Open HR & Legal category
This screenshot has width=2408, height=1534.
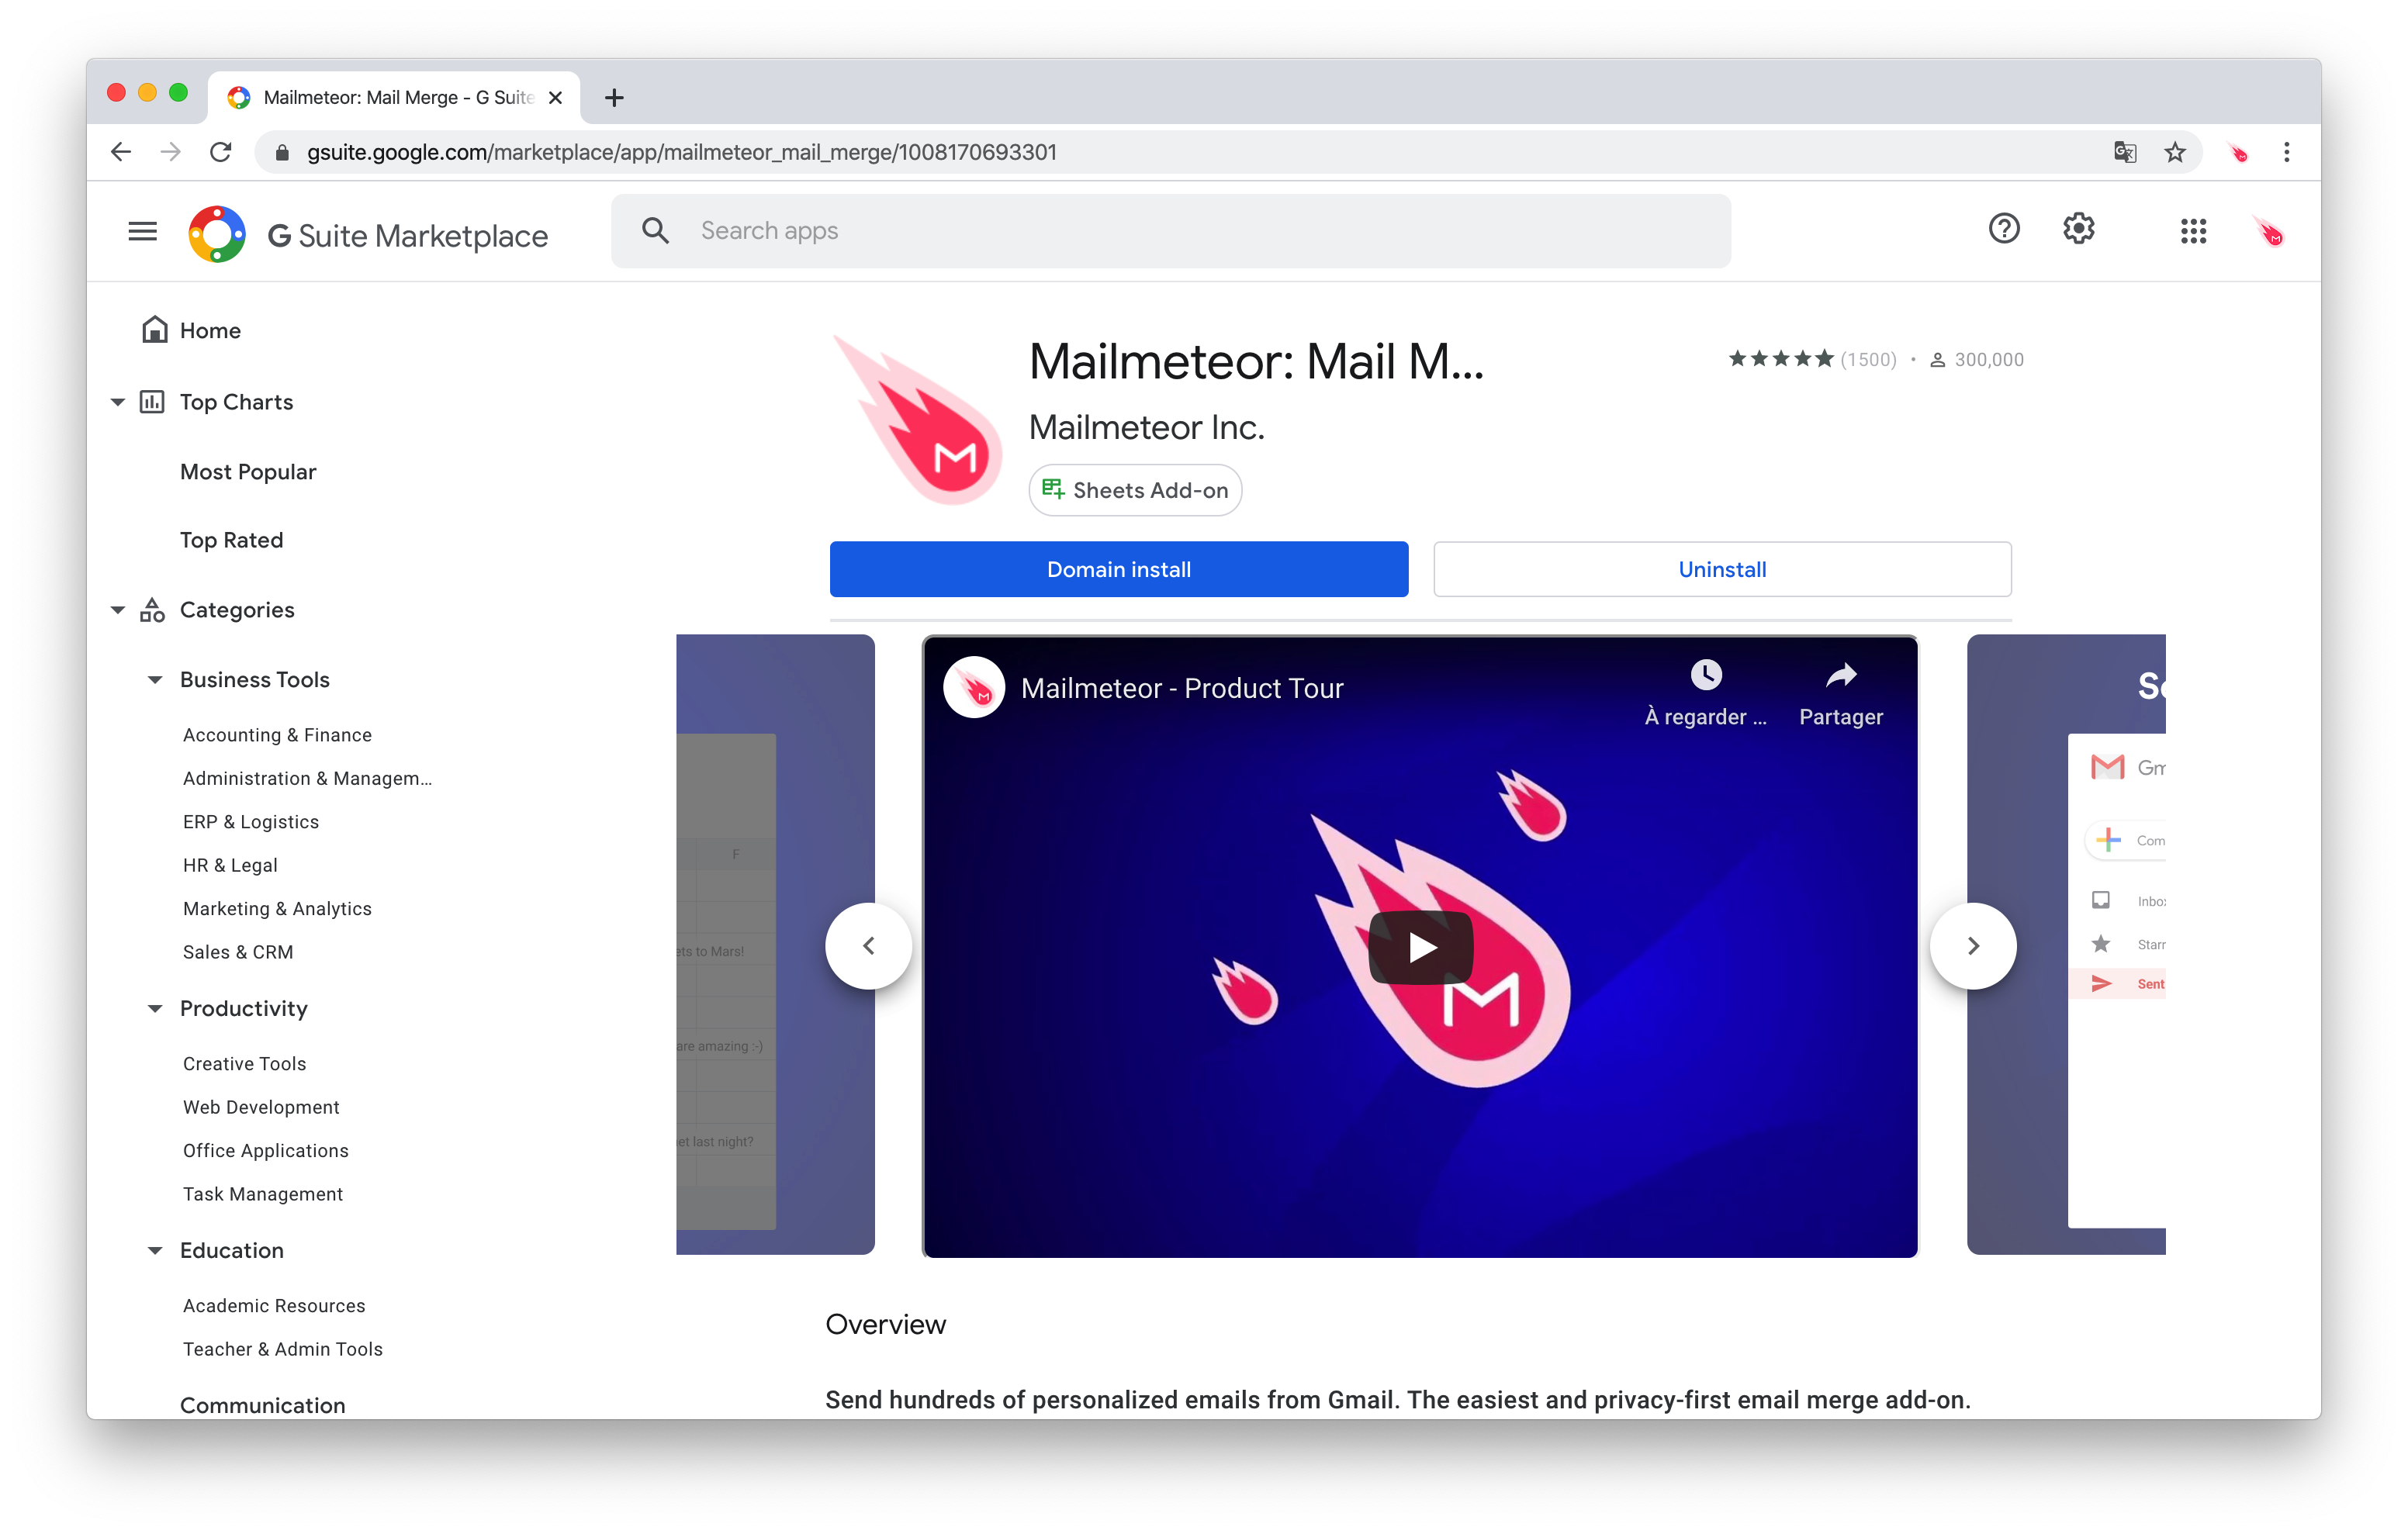tap(230, 865)
